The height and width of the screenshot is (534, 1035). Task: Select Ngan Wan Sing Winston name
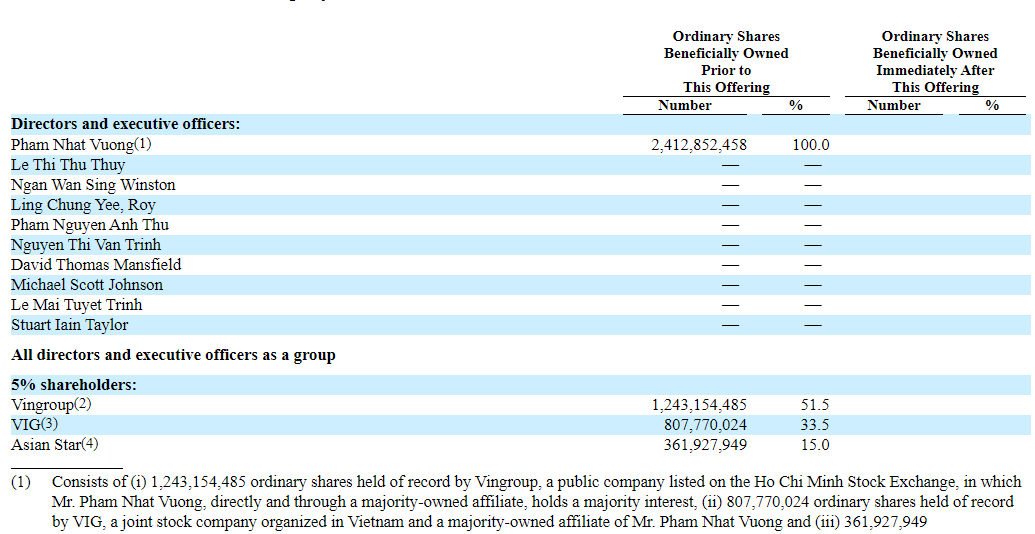(93, 185)
